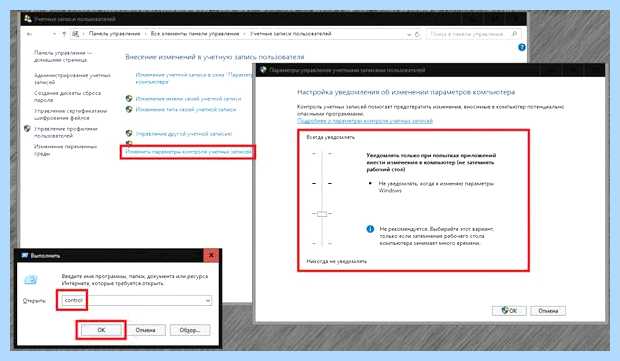Viewport: 620px width, 361px height.
Task: Set slider to bottom 'Никогда не уведомлять' tick
Action: (x=322, y=243)
